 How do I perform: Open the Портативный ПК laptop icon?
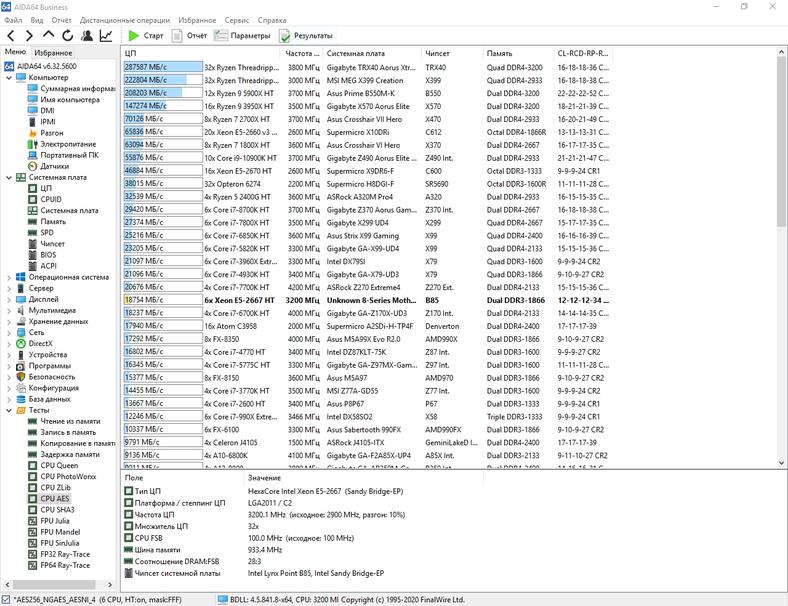click(33, 155)
